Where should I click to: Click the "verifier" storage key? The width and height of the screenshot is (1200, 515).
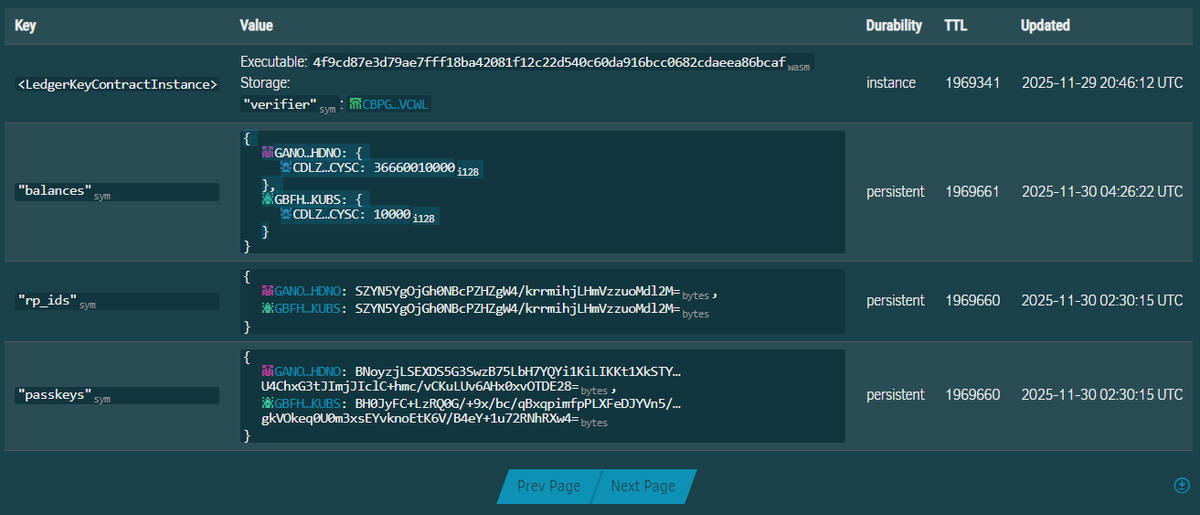(280, 104)
